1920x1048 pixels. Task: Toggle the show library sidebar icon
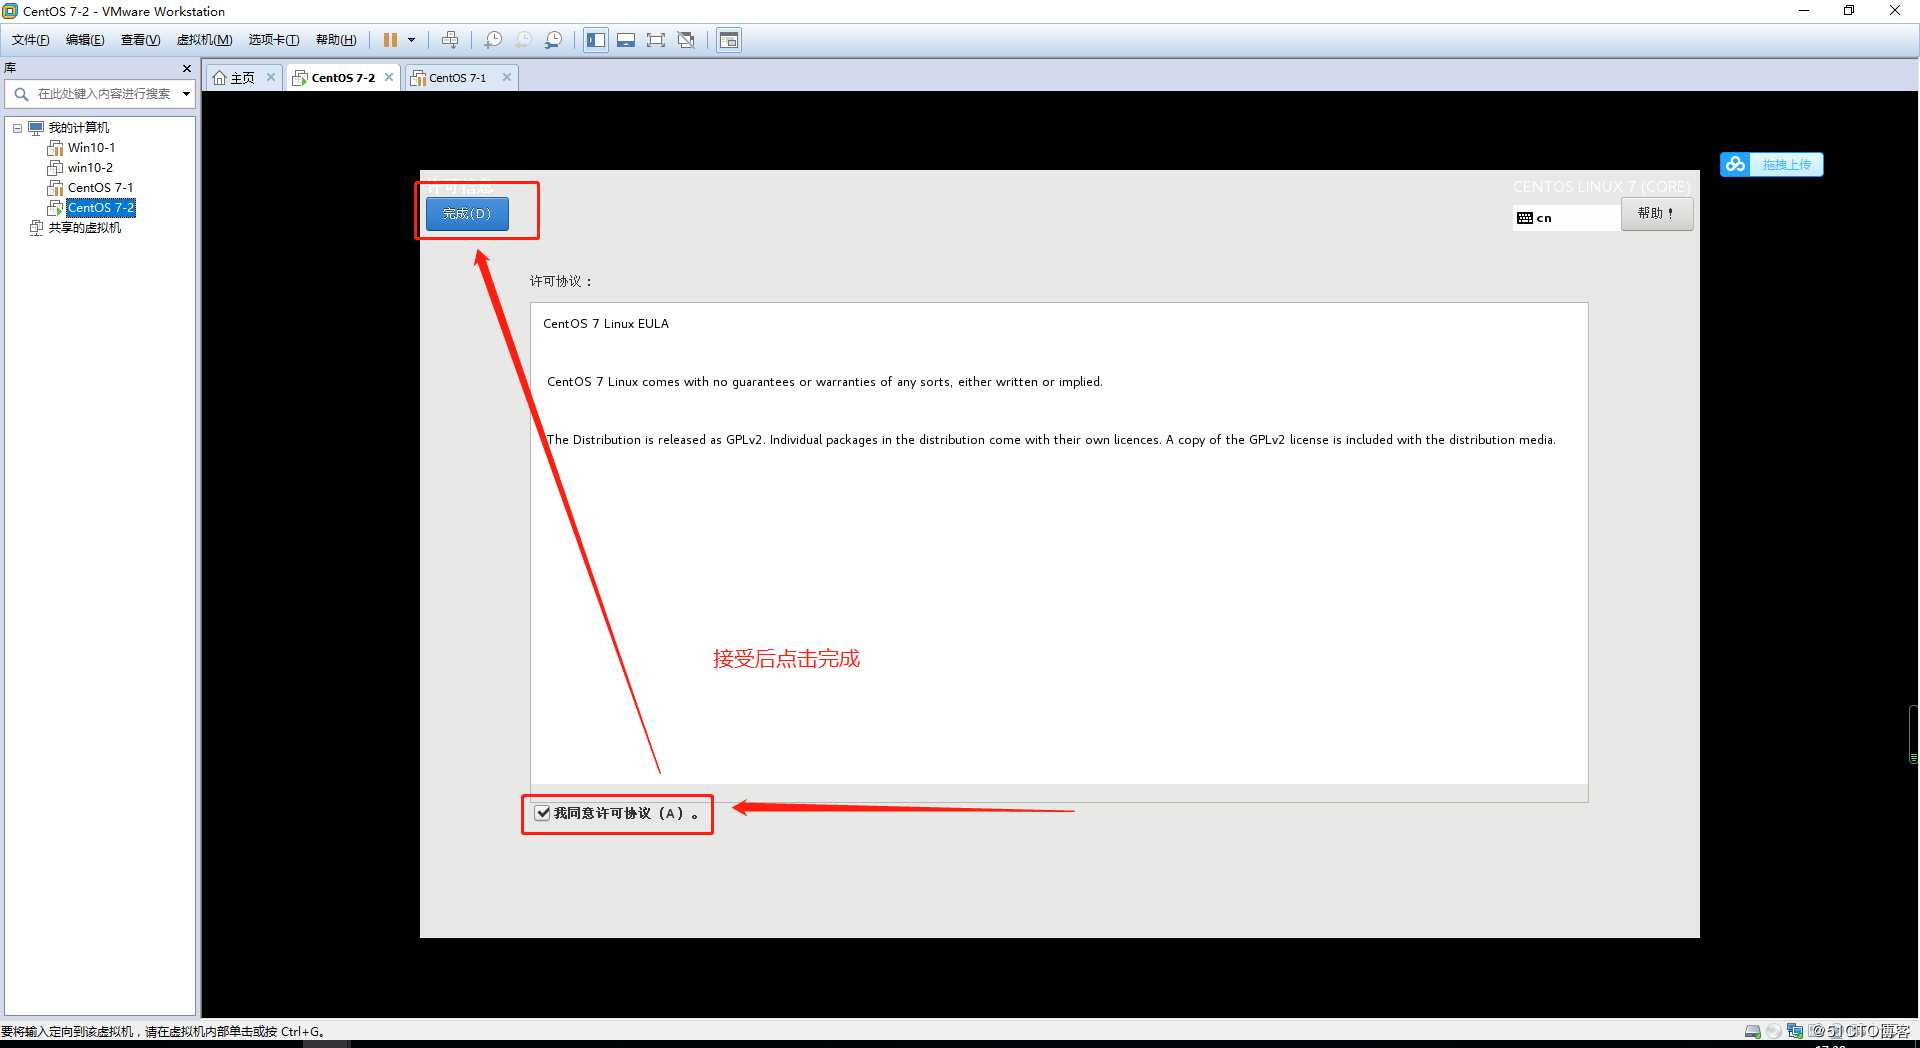pos(596,40)
